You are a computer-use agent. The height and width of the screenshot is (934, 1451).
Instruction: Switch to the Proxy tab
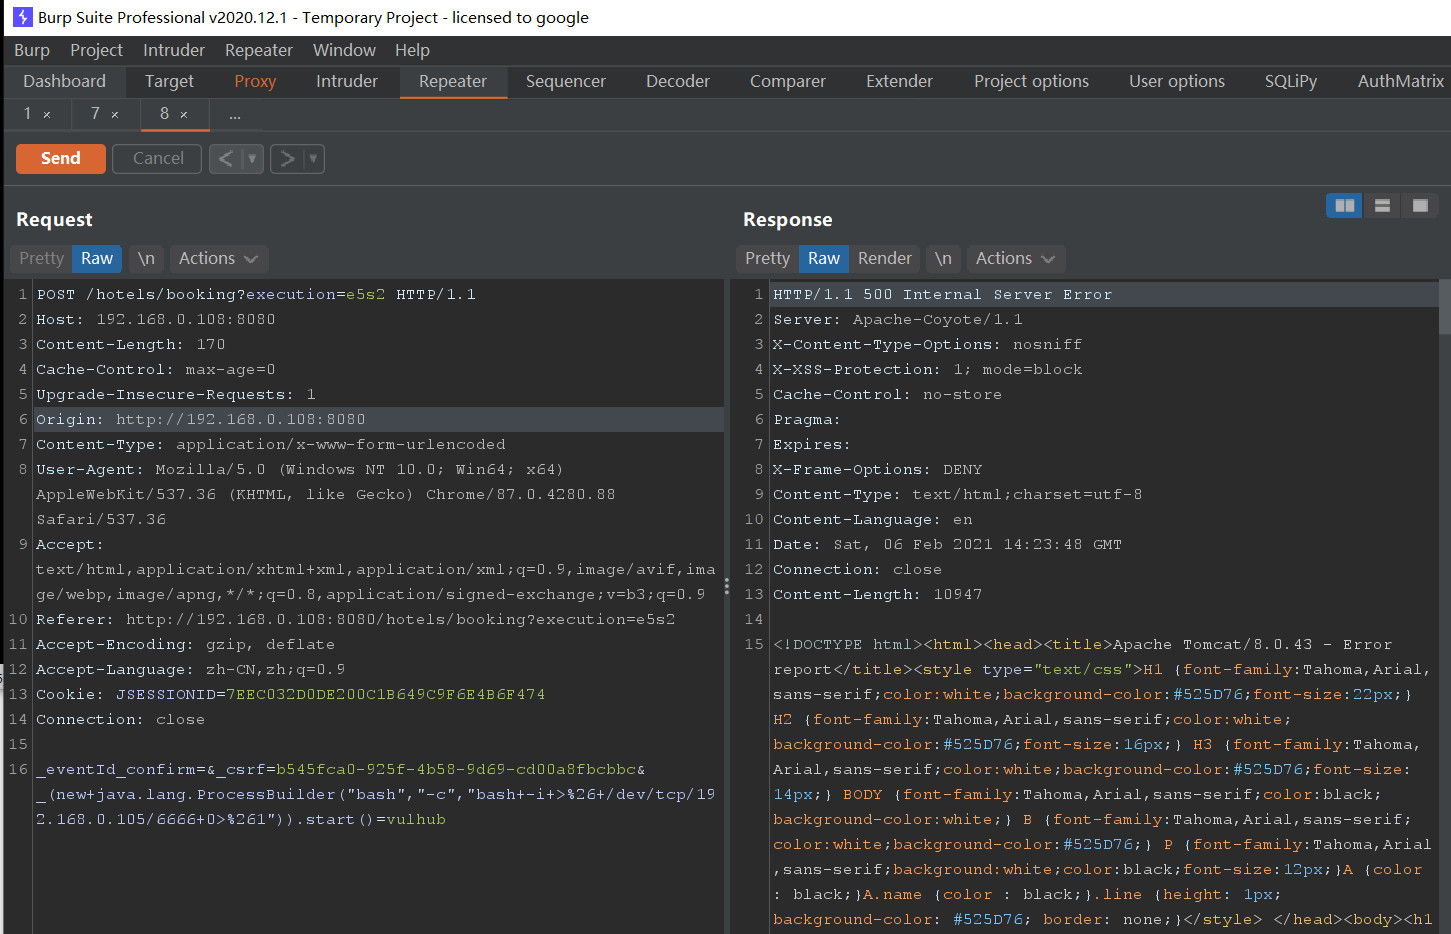click(255, 81)
